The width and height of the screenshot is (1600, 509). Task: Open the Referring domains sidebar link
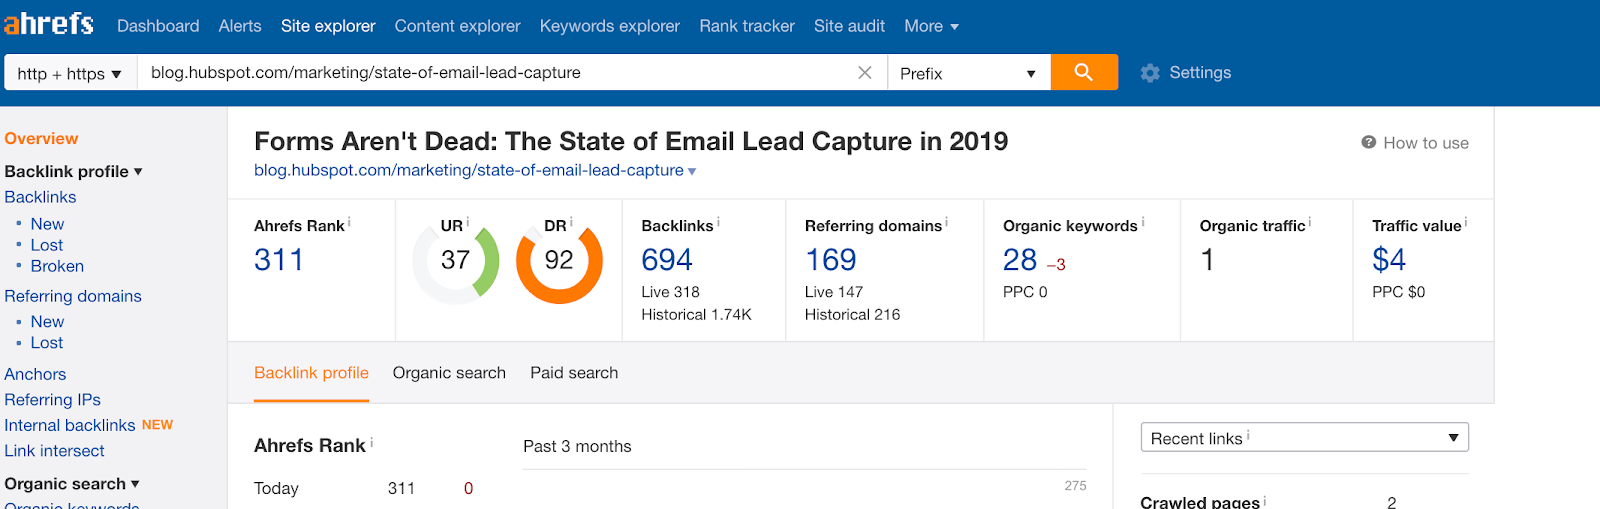(73, 296)
